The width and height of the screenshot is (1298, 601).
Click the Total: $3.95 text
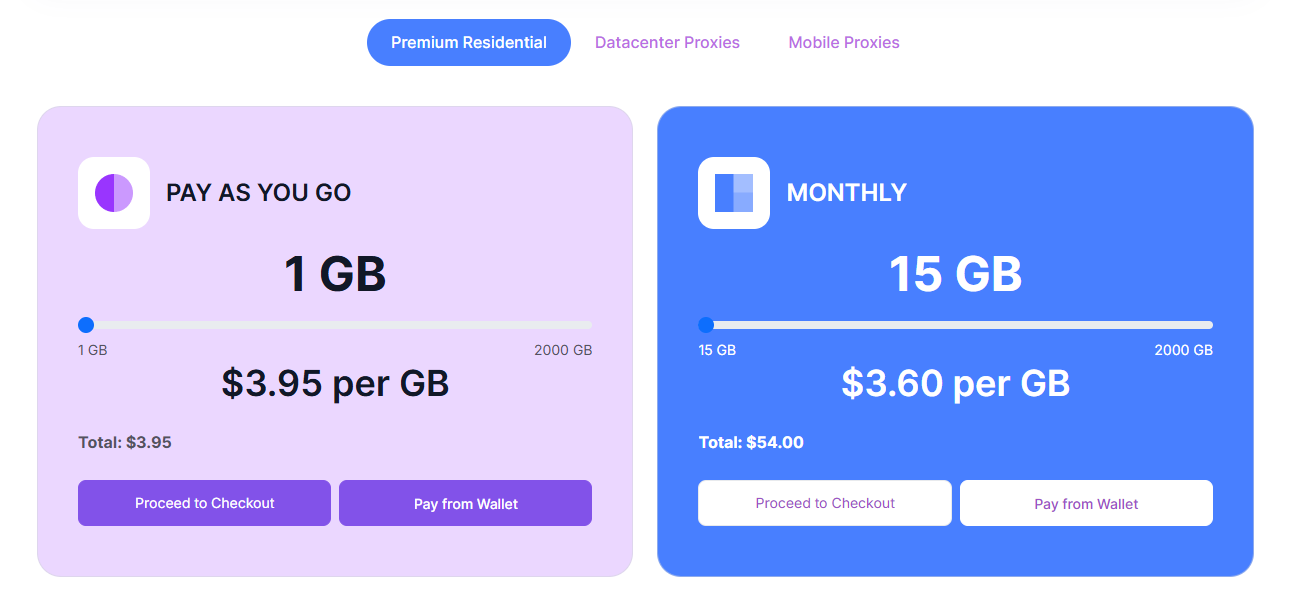(x=125, y=442)
